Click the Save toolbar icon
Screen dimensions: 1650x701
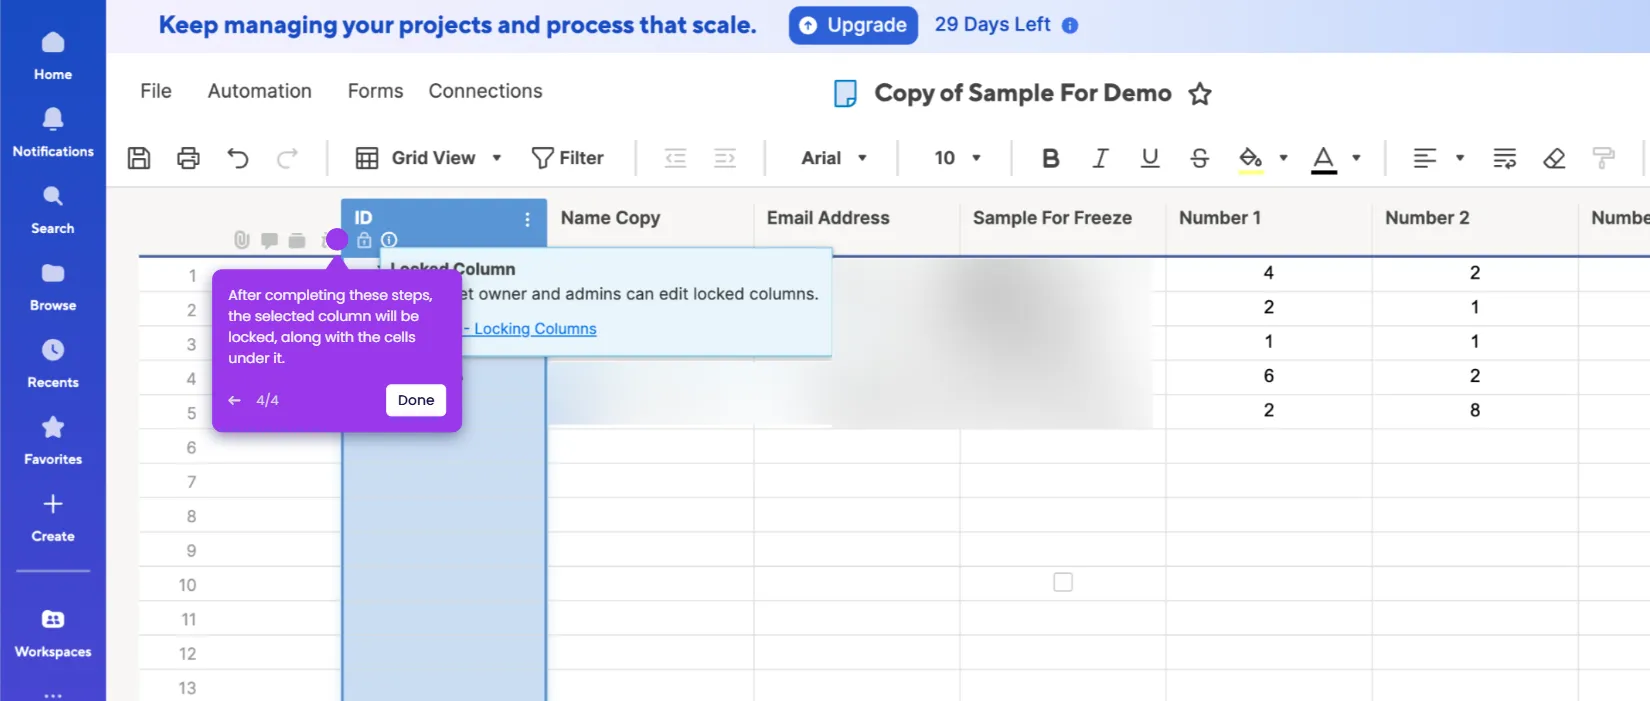pyautogui.click(x=139, y=158)
